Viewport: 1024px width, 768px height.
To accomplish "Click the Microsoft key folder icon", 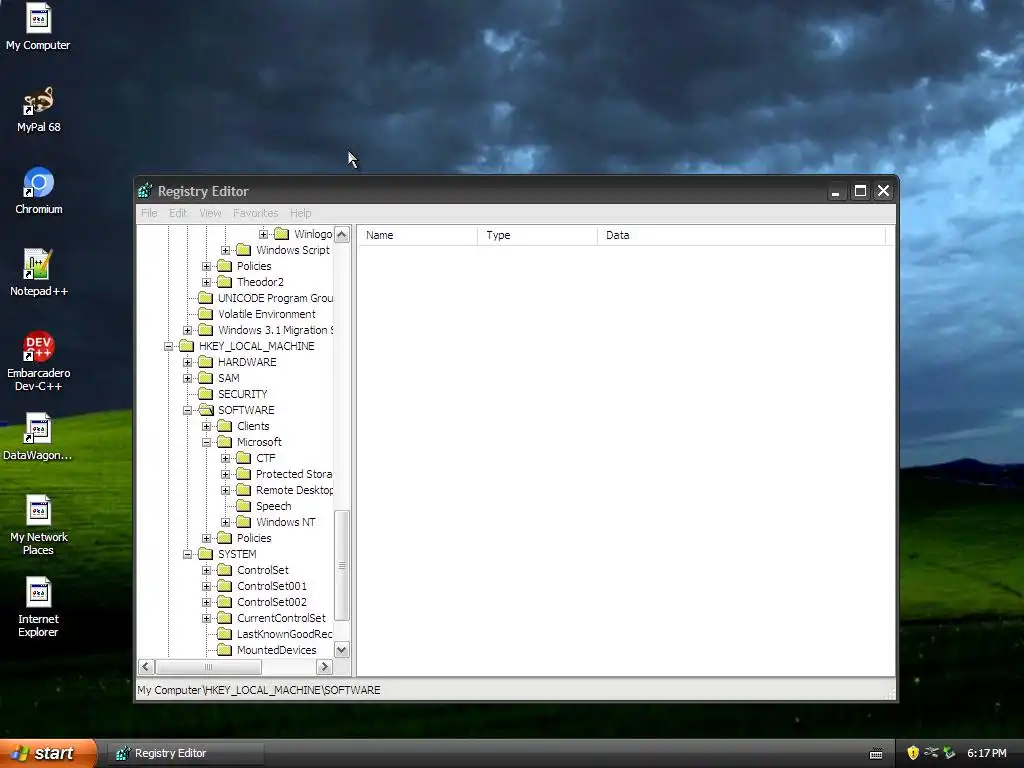I will (x=225, y=442).
